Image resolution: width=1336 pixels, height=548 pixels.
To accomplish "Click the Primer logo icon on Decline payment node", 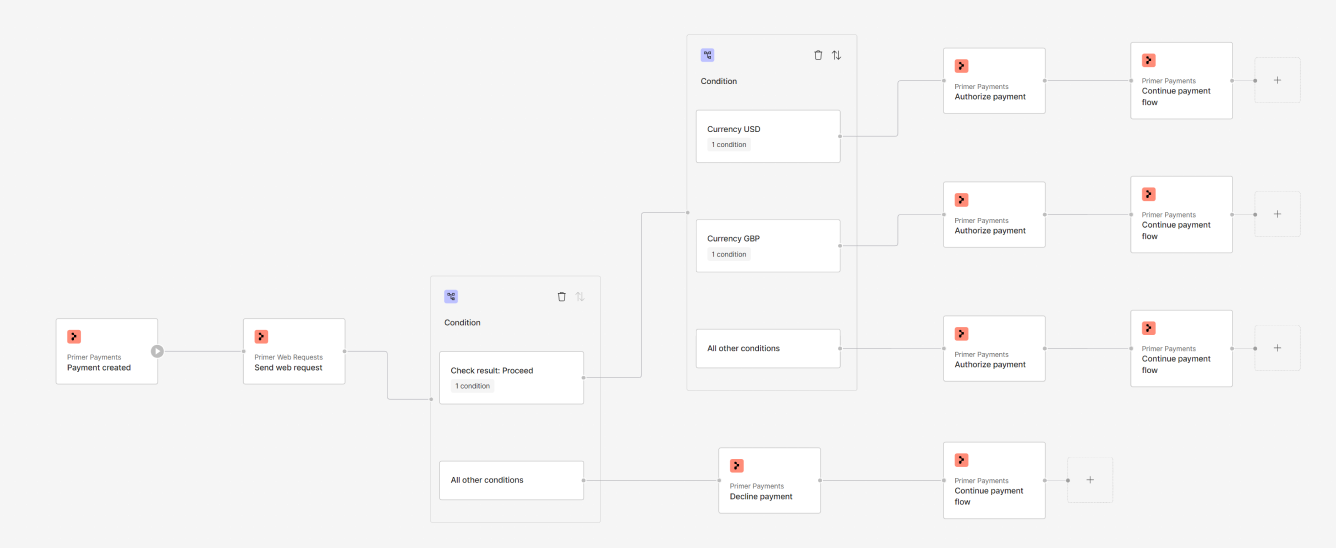I will point(736,466).
